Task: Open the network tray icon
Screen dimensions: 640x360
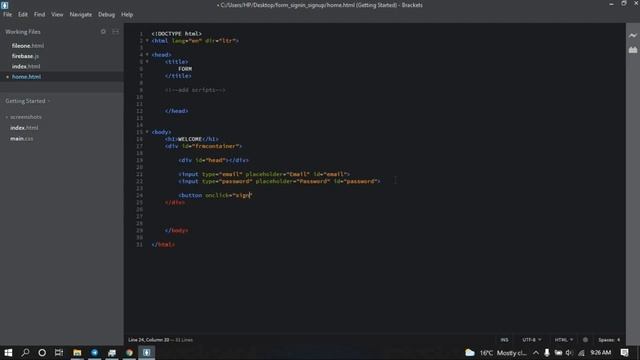Action: tap(581, 353)
